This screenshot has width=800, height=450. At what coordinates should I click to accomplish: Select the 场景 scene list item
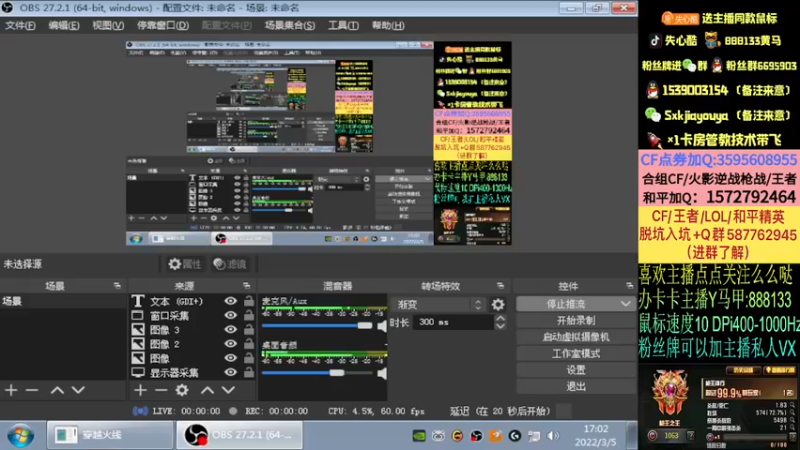(x=63, y=301)
